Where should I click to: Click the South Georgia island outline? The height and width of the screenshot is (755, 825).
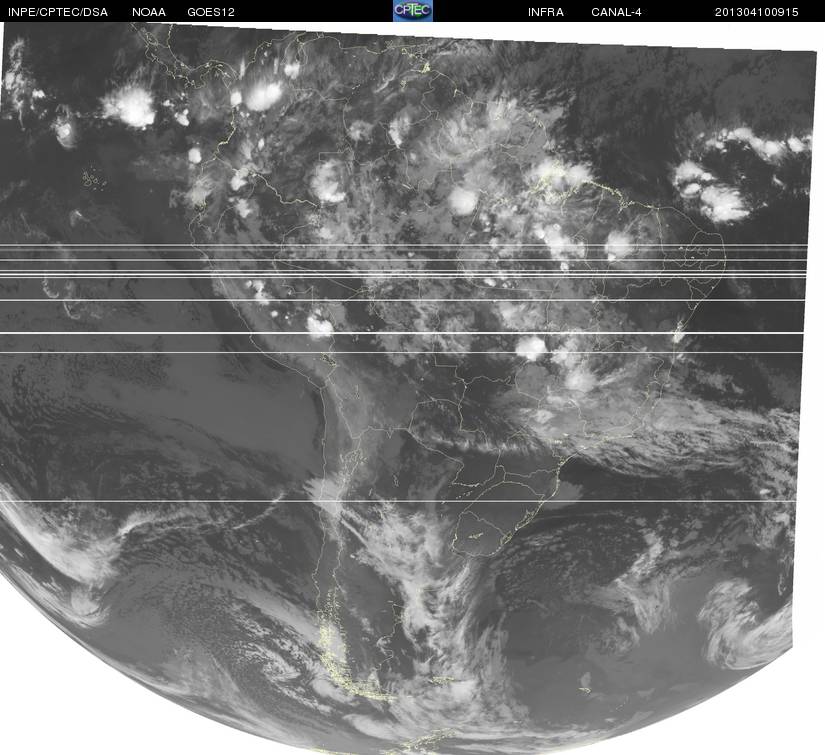click(x=584, y=688)
